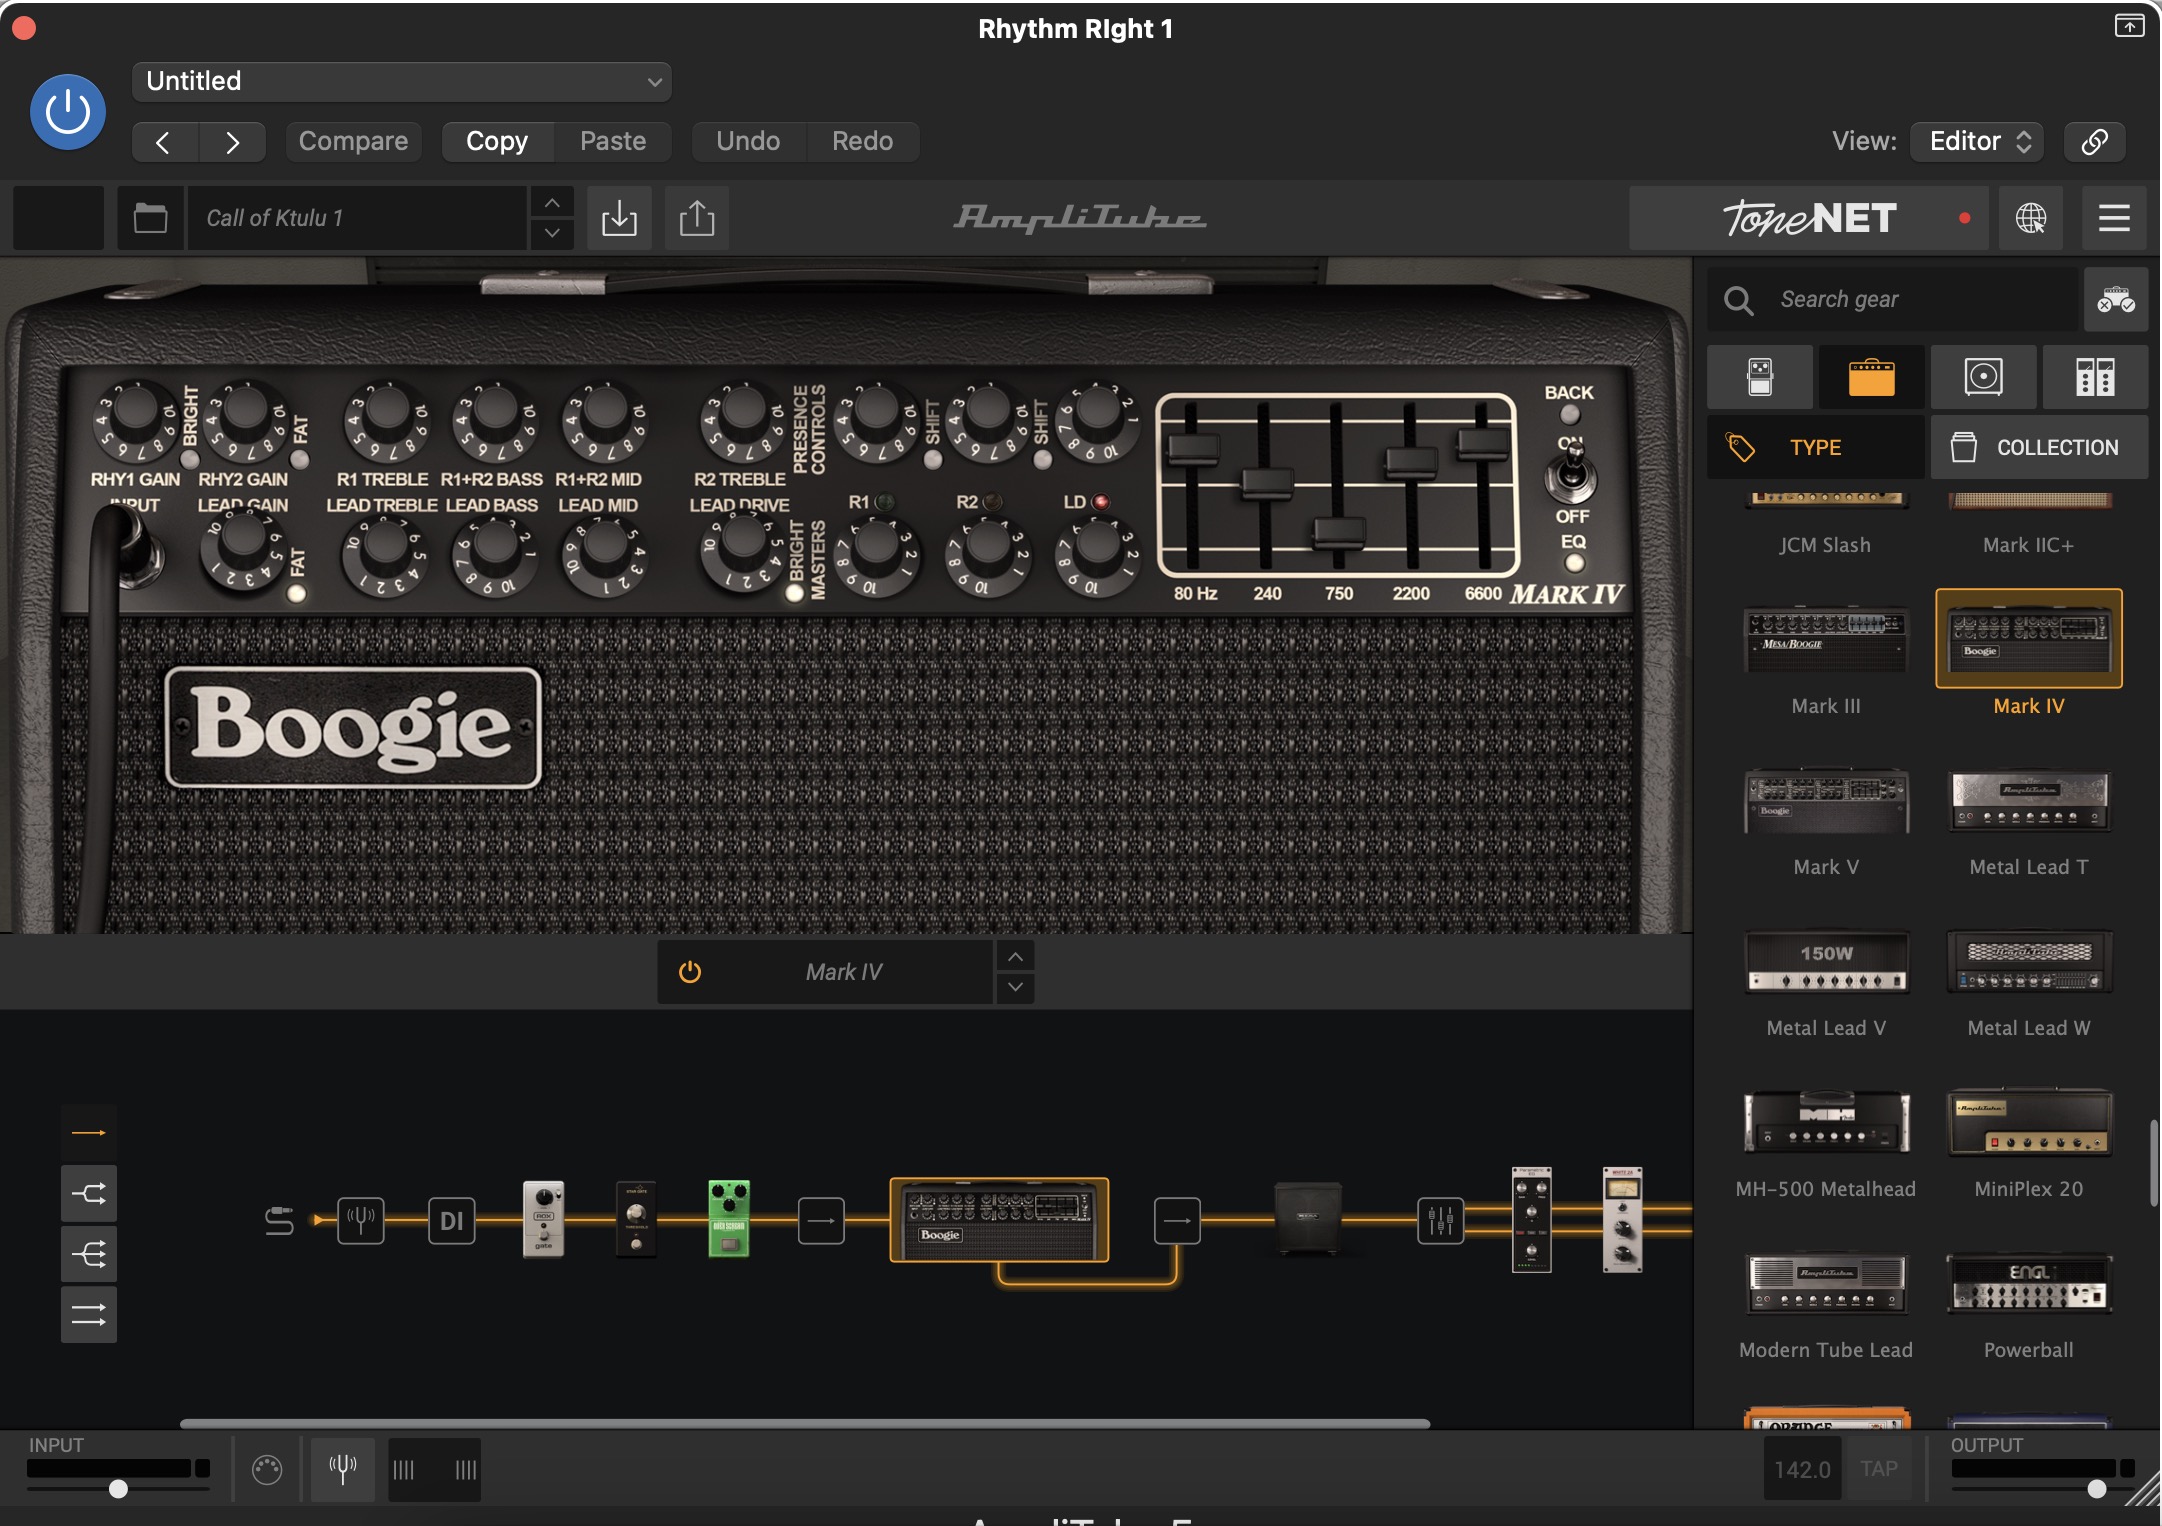
Task: Switch to next amp model with down chevron
Action: (1015, 987)
